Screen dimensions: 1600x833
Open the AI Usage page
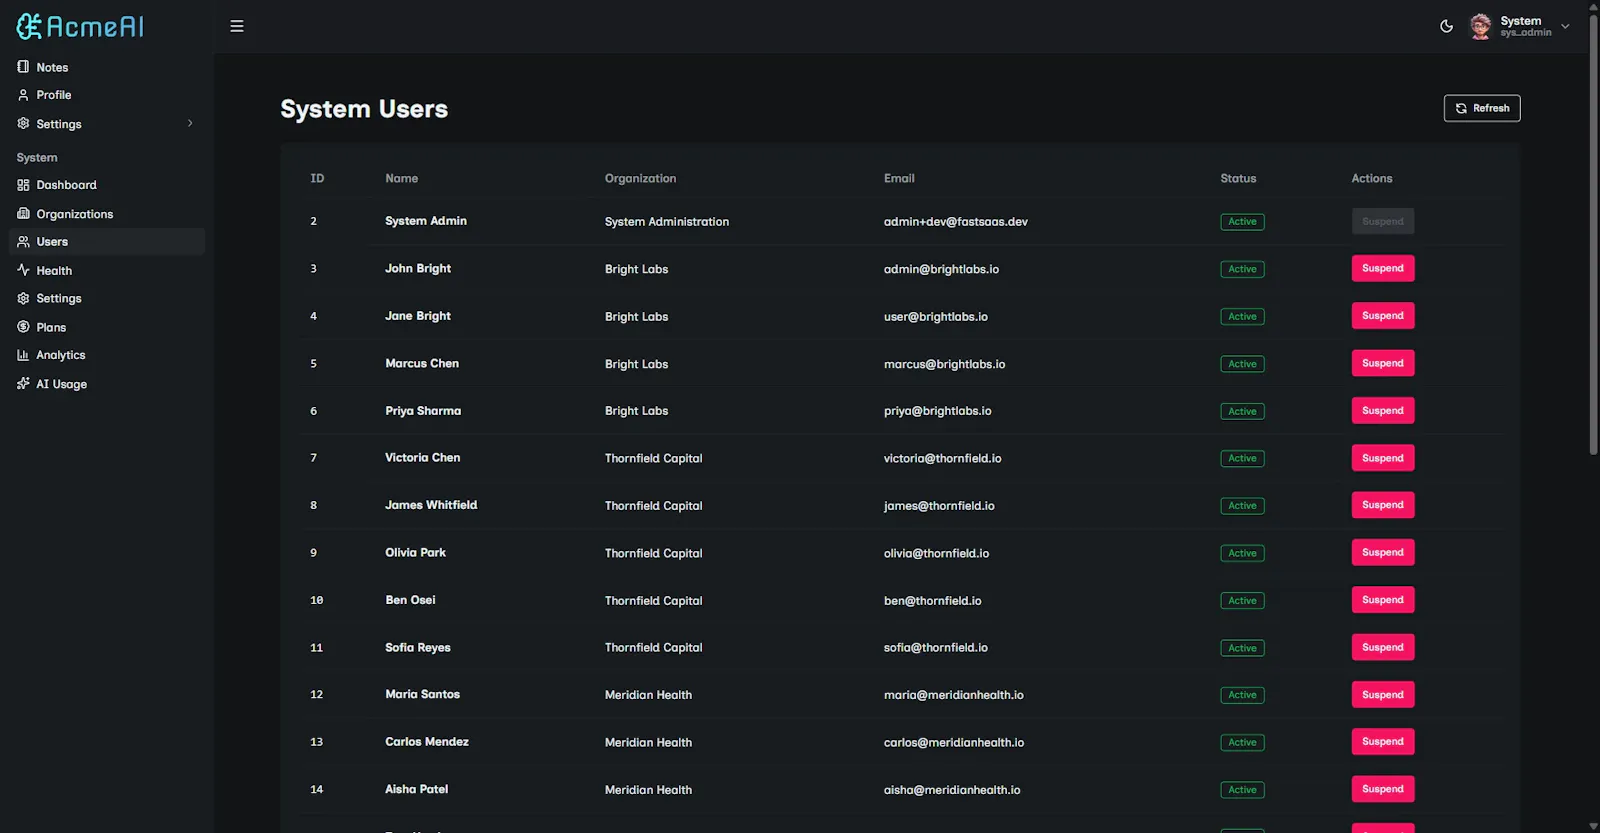(x=107, y=384)
